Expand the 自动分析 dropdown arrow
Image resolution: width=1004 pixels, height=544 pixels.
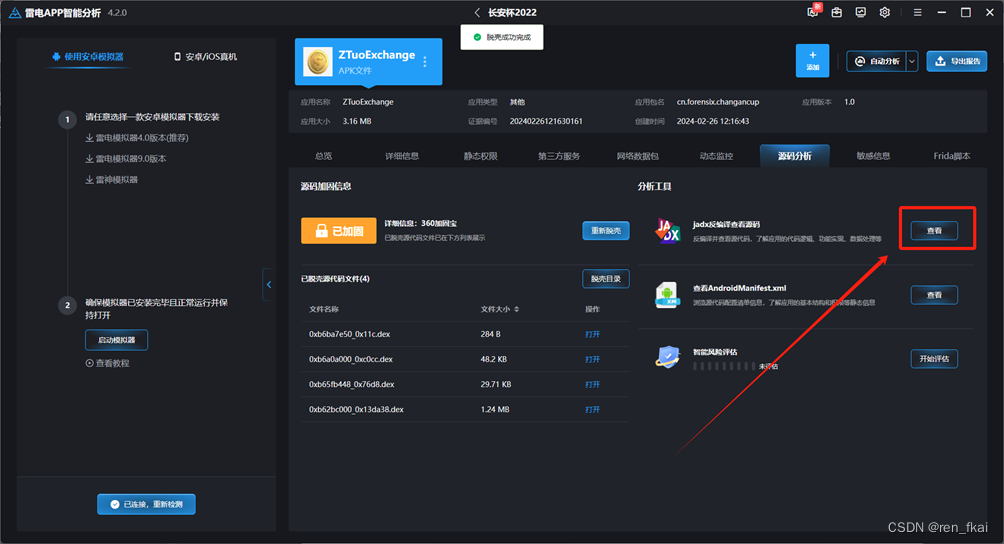point(912,61)
